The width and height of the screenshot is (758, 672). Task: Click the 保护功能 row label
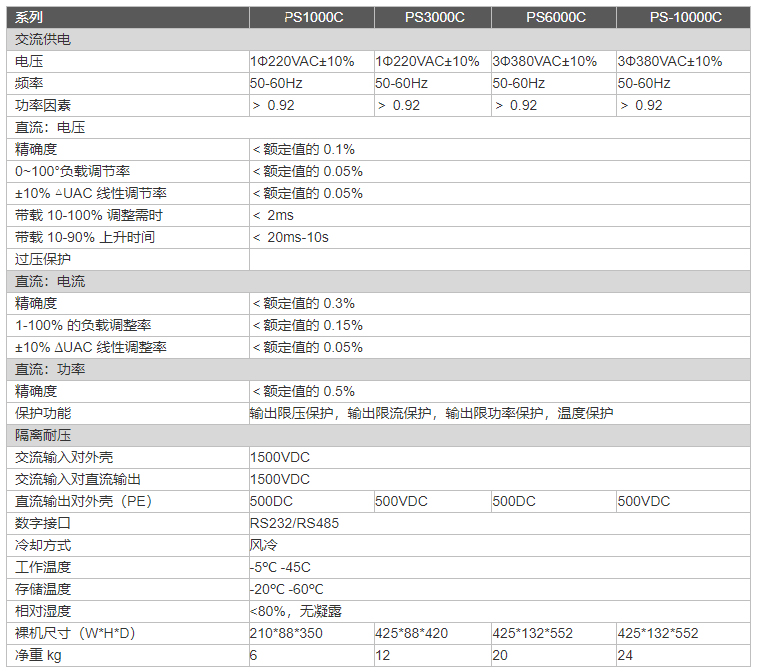(43, 414)
